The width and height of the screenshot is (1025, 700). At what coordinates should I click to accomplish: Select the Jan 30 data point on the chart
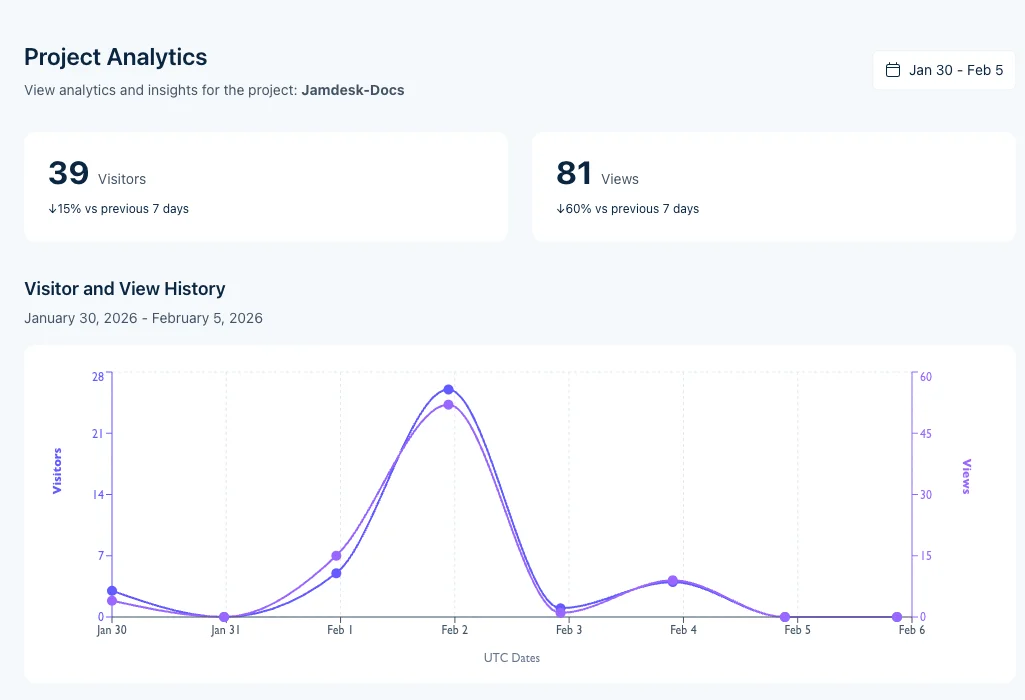pos(111,591)
